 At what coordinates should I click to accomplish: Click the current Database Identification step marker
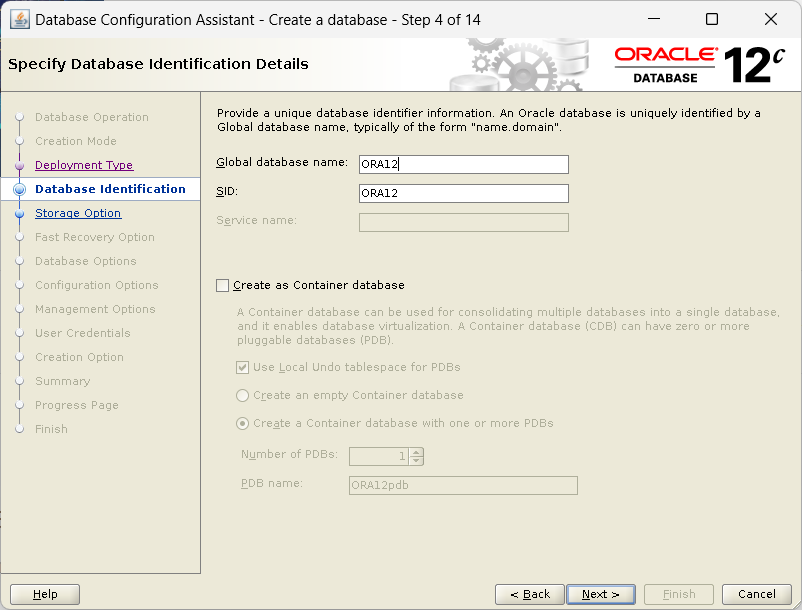[19, 189]
